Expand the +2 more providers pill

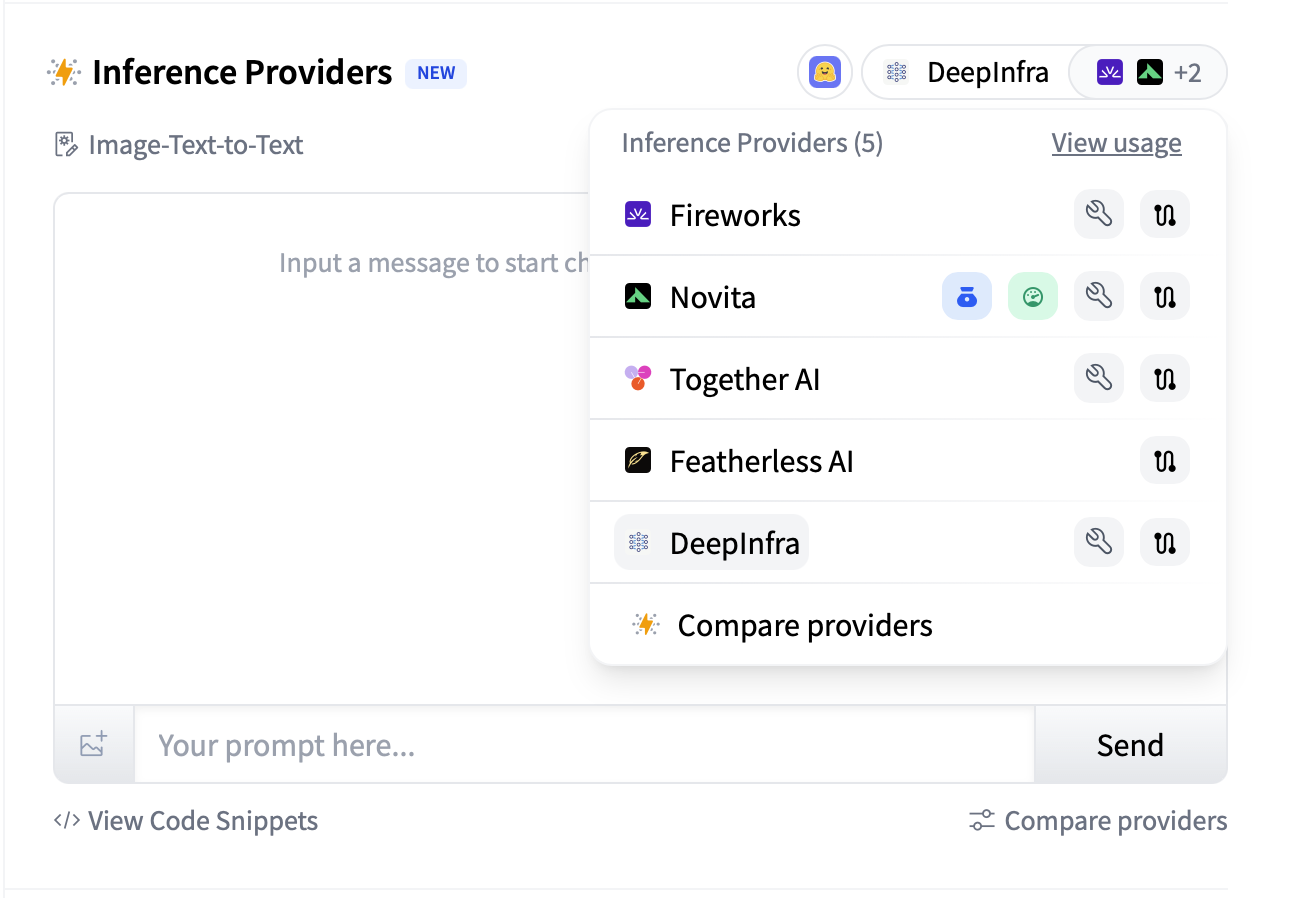click(x=1148, y=73)
